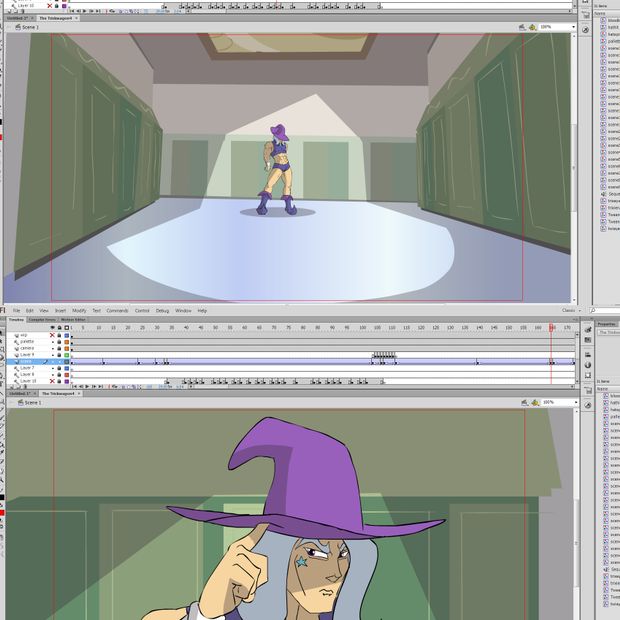Click lower timeline vertical scrollbar
620x620 pixels.
click(x=577, y=358)
